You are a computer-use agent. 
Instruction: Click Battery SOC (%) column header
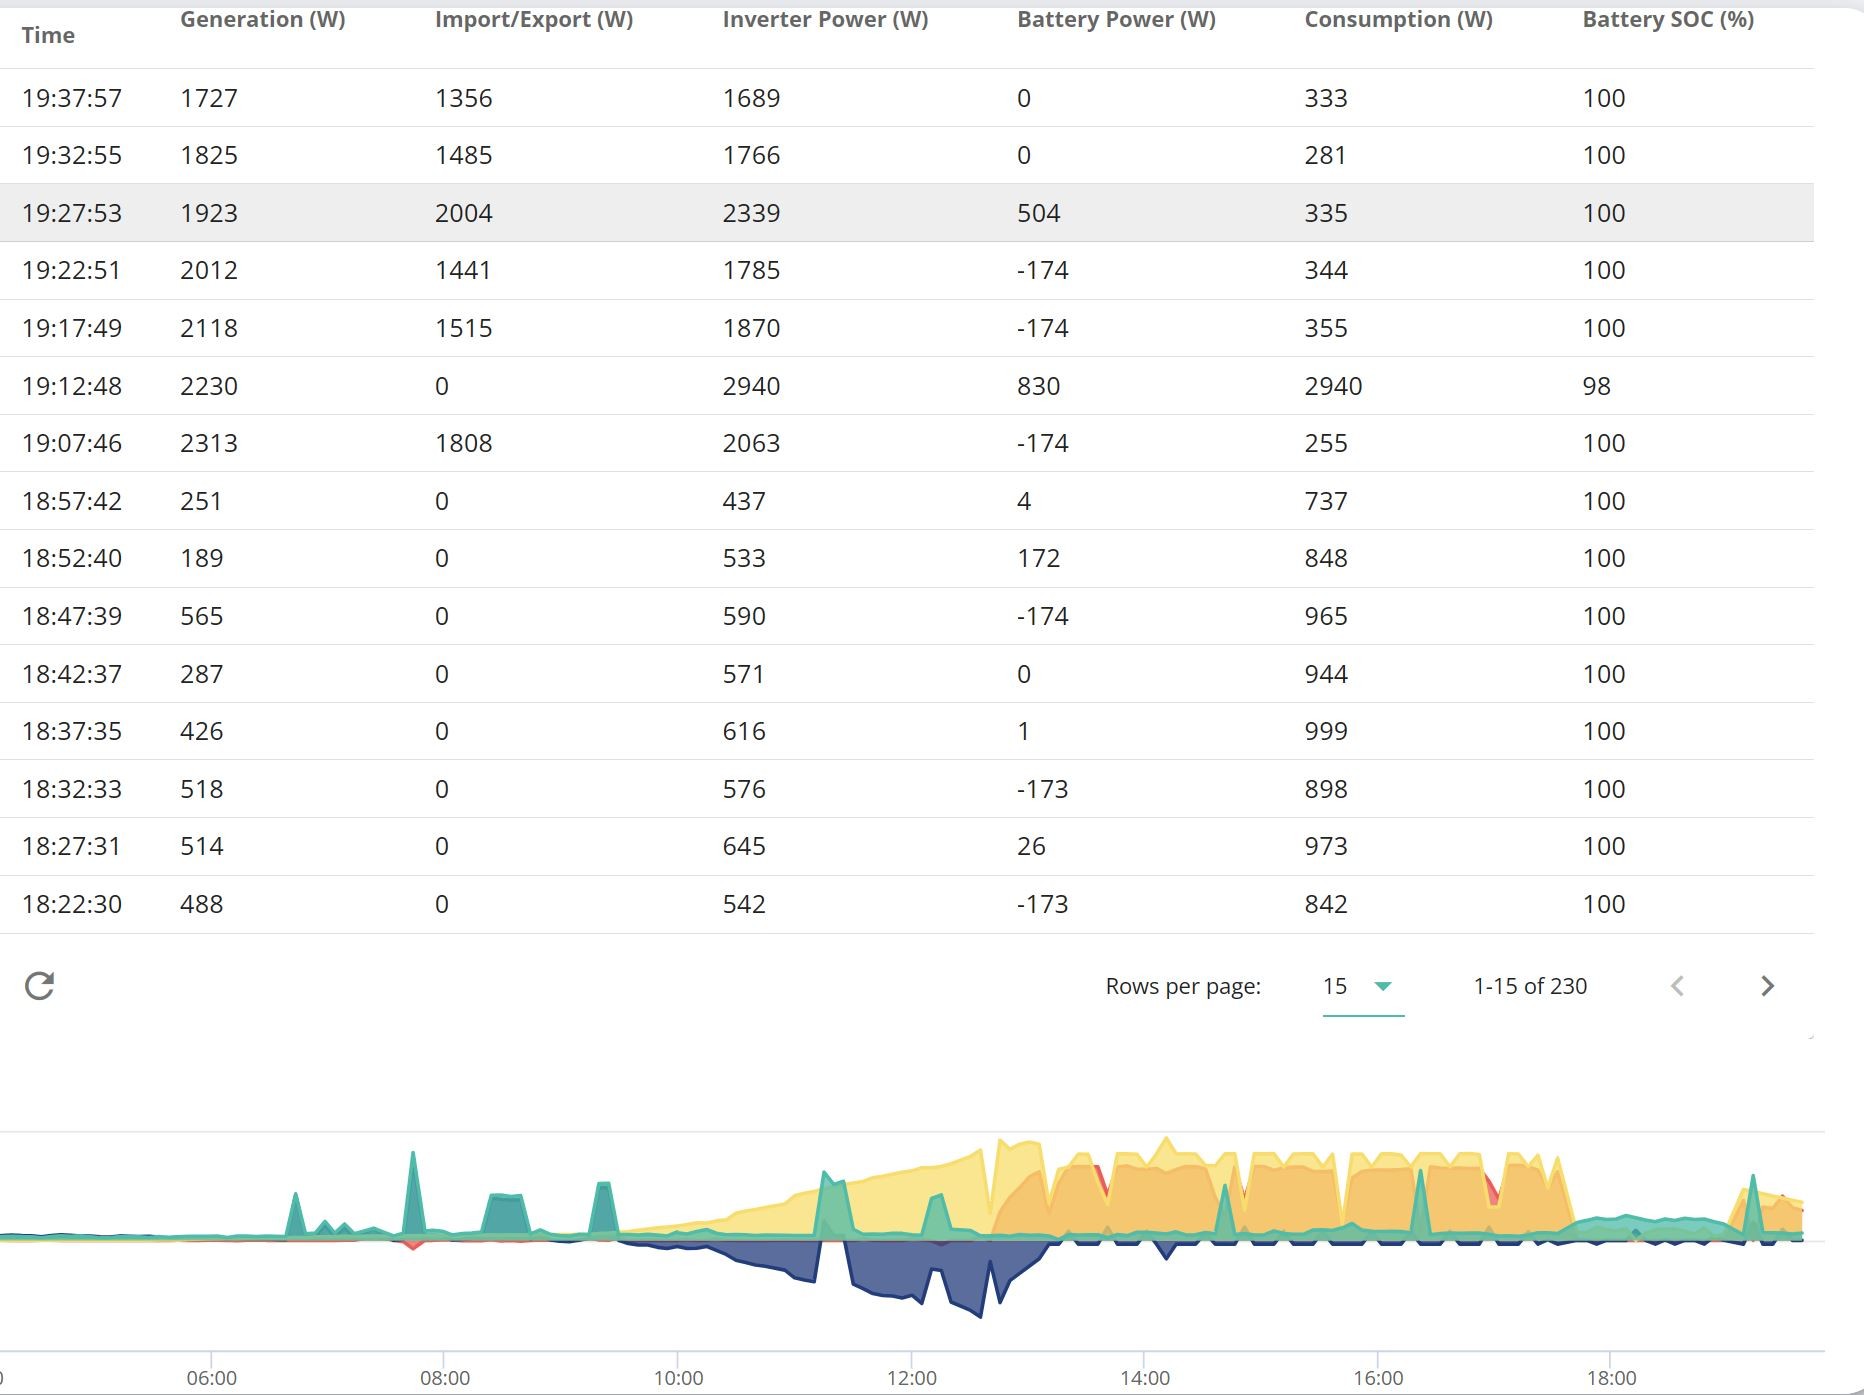pyautogui.click(x=1668, y=19)
